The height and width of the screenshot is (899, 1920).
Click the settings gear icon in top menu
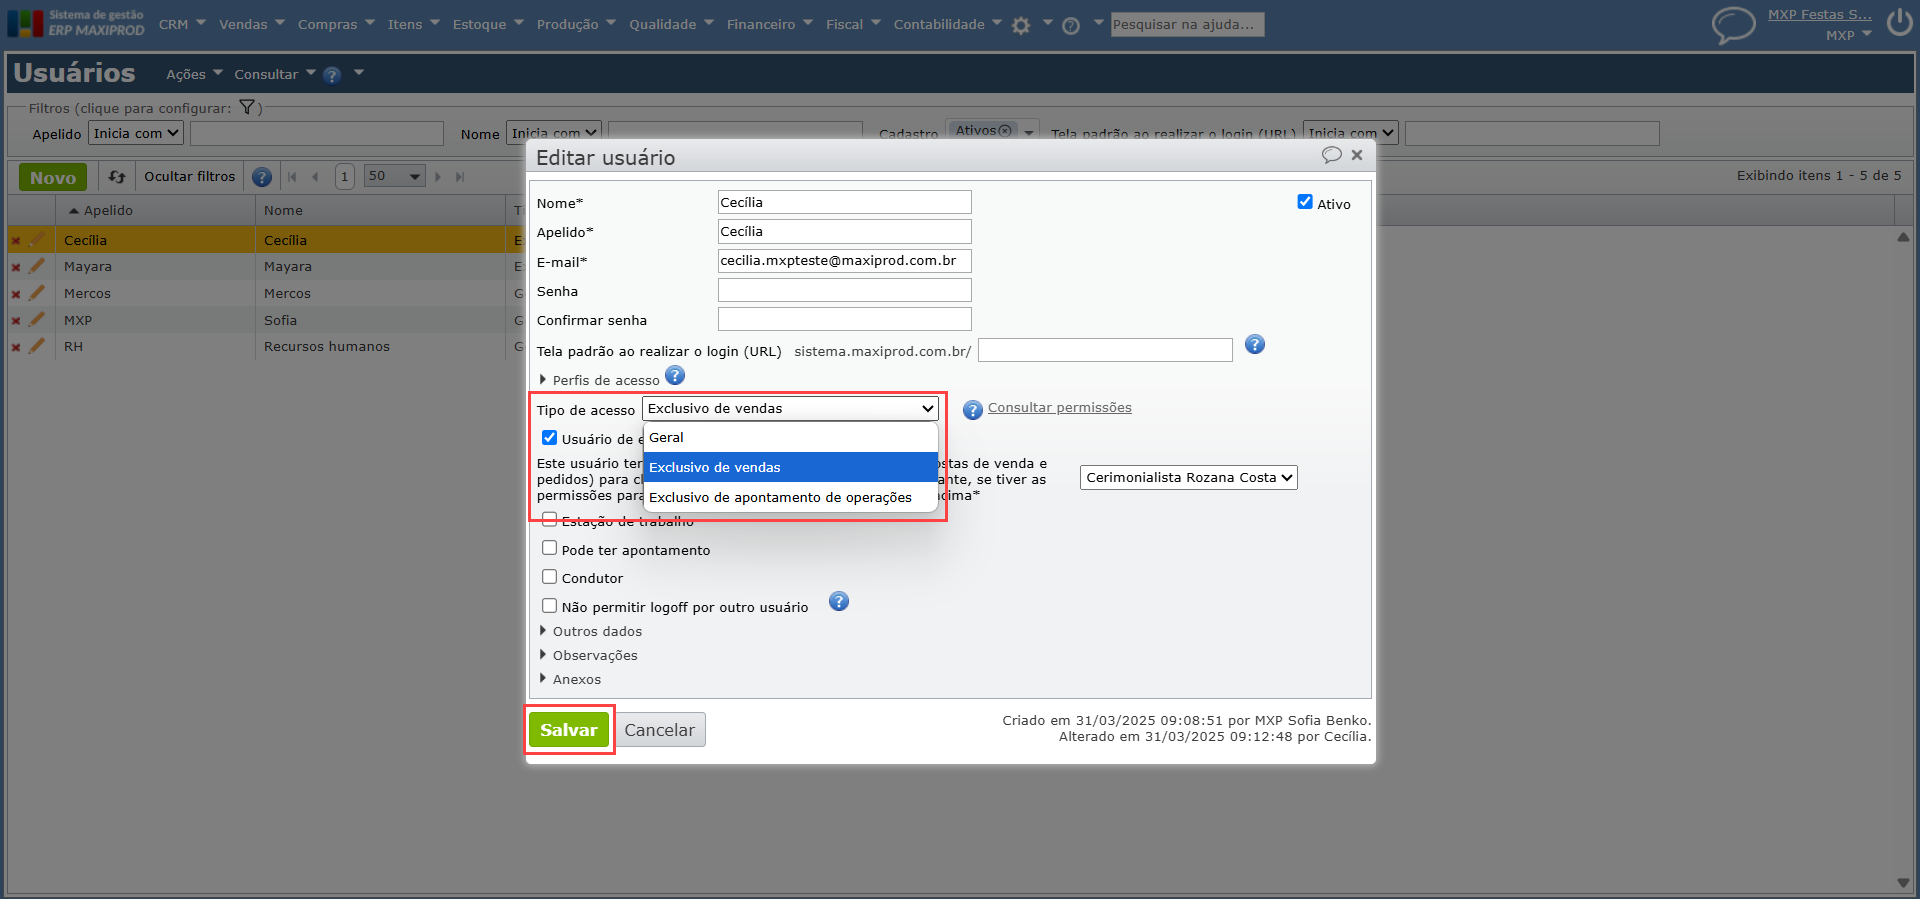pyautogui.click(x=1021, y=26)
